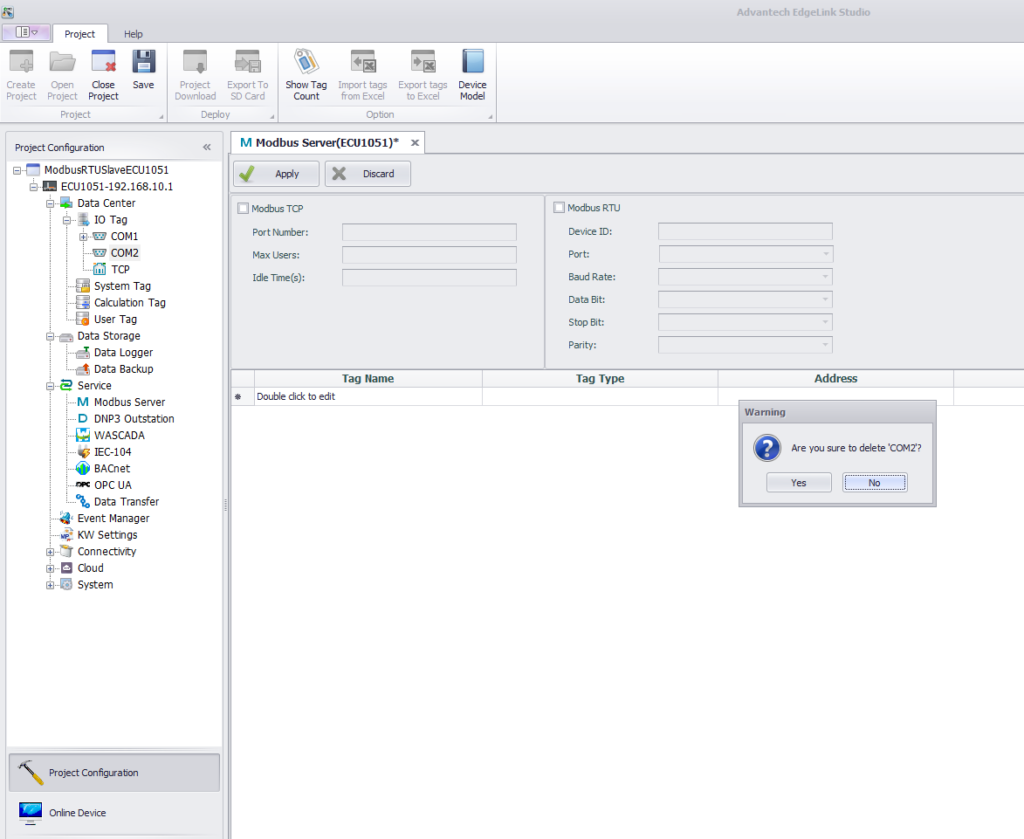Click the quick access menu icon left of the Project tab
The height and width of the screenshot is (839, 1024).
[26, 32]
